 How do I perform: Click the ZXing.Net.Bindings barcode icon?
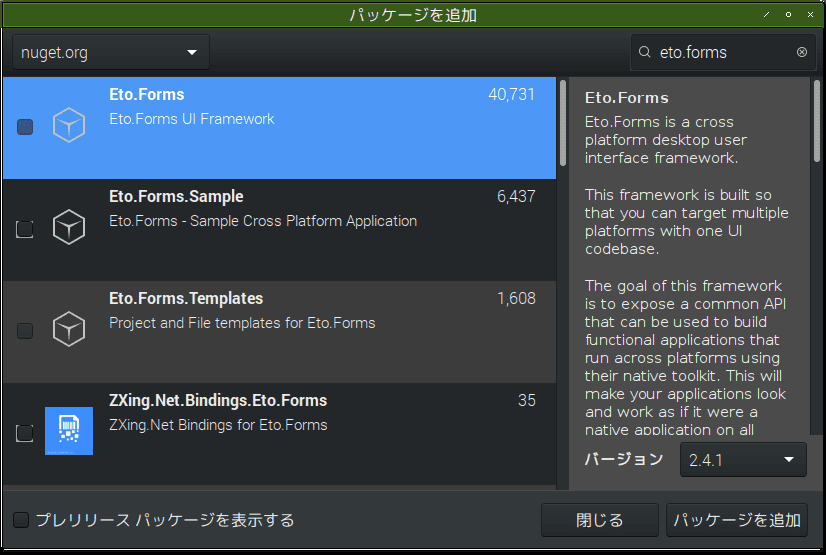(69, 431)
